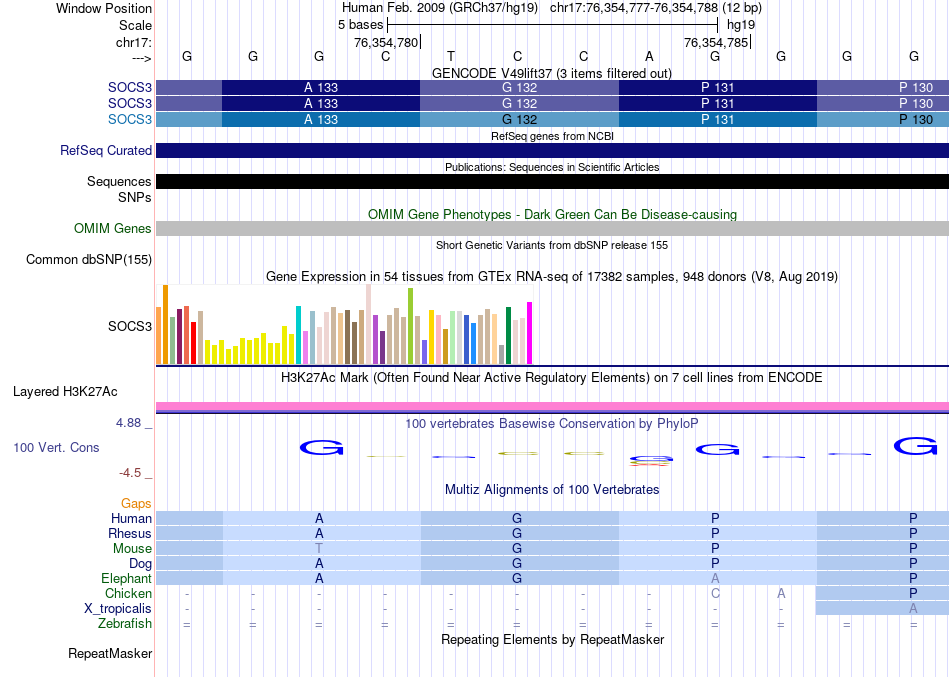This screenshot has width=950, height=677.
Task: Click the 4.88 PhyloP upper scale value
Action: pyautogui.click(x=128, y=423)
